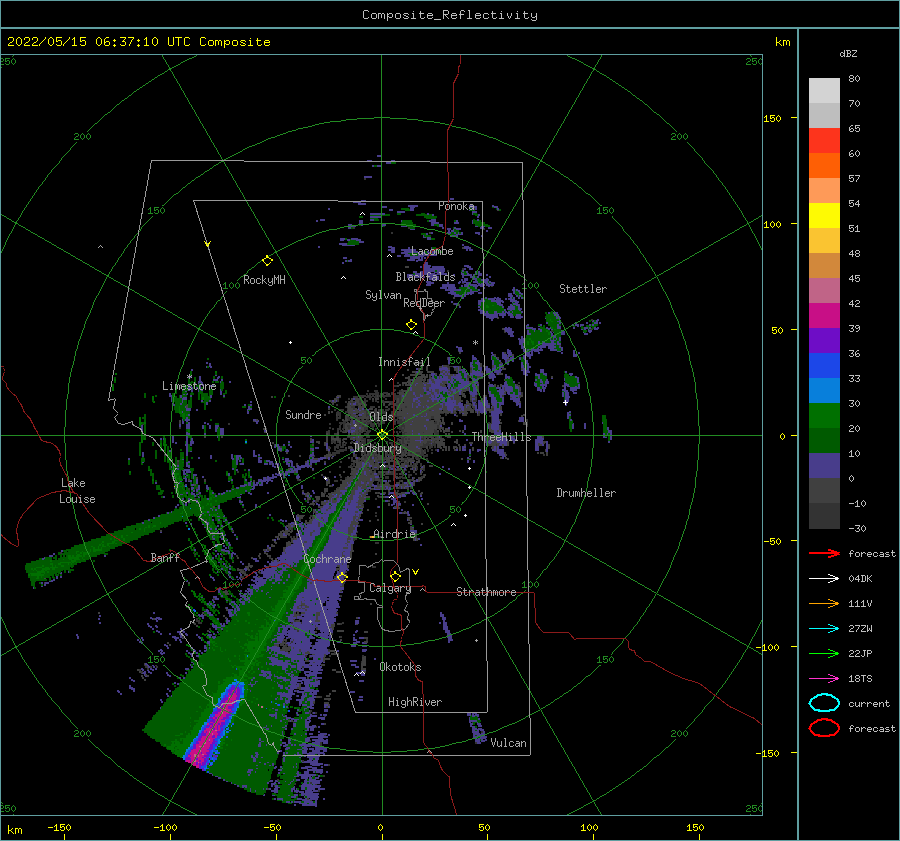This screenshot has width=900, height=841.
Task: Select the Limestone label
Action: [x=189, y=386]
